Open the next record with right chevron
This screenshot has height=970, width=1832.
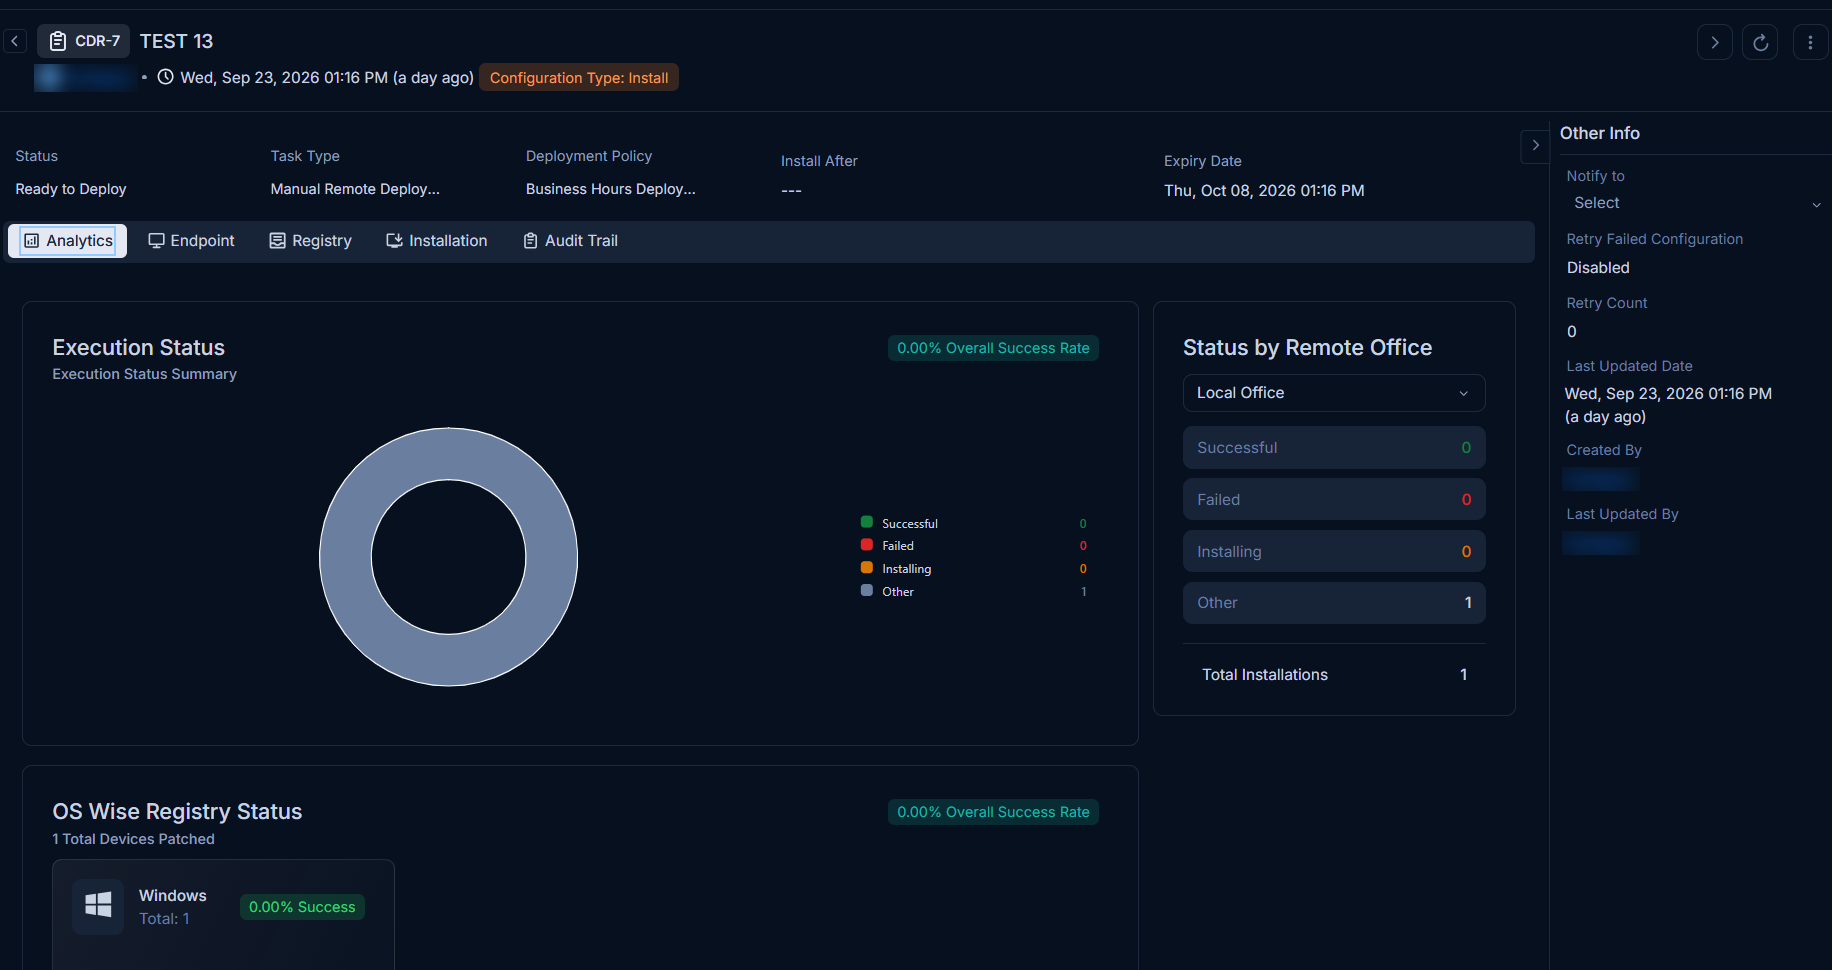pyautogui.click(x=1715, y=42)
